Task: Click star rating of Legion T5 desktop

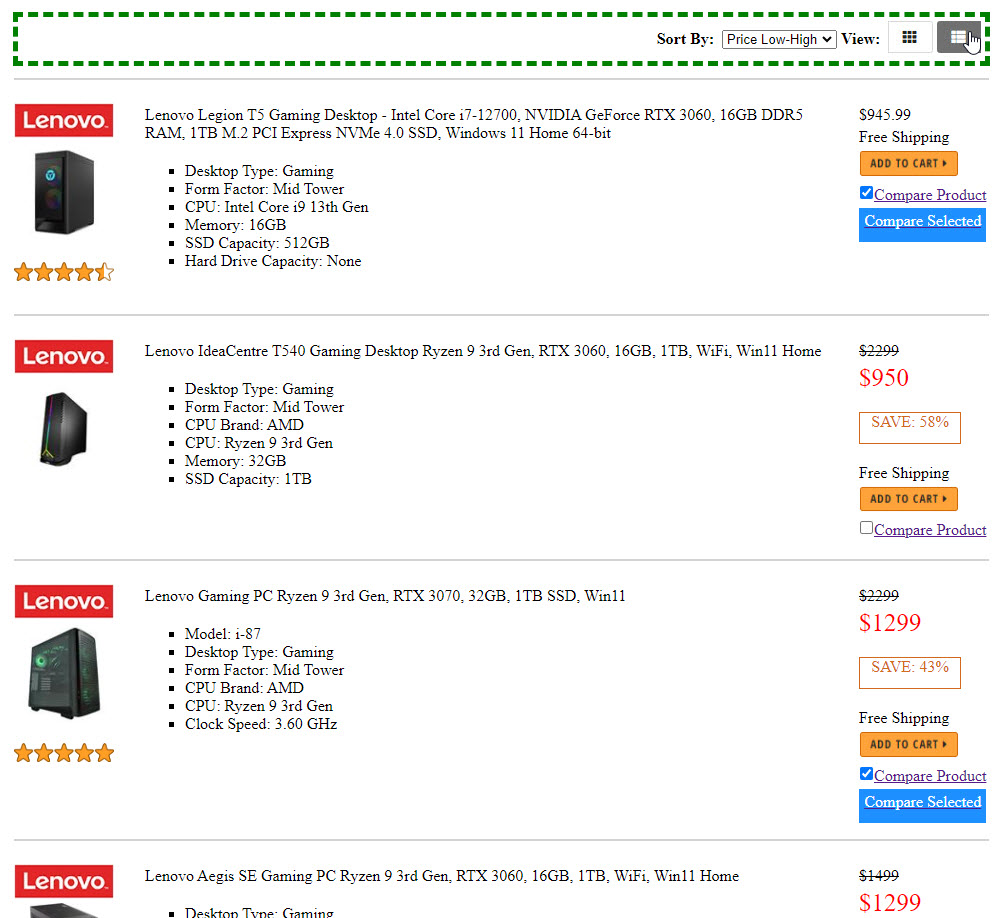Action: click(64, 272)
